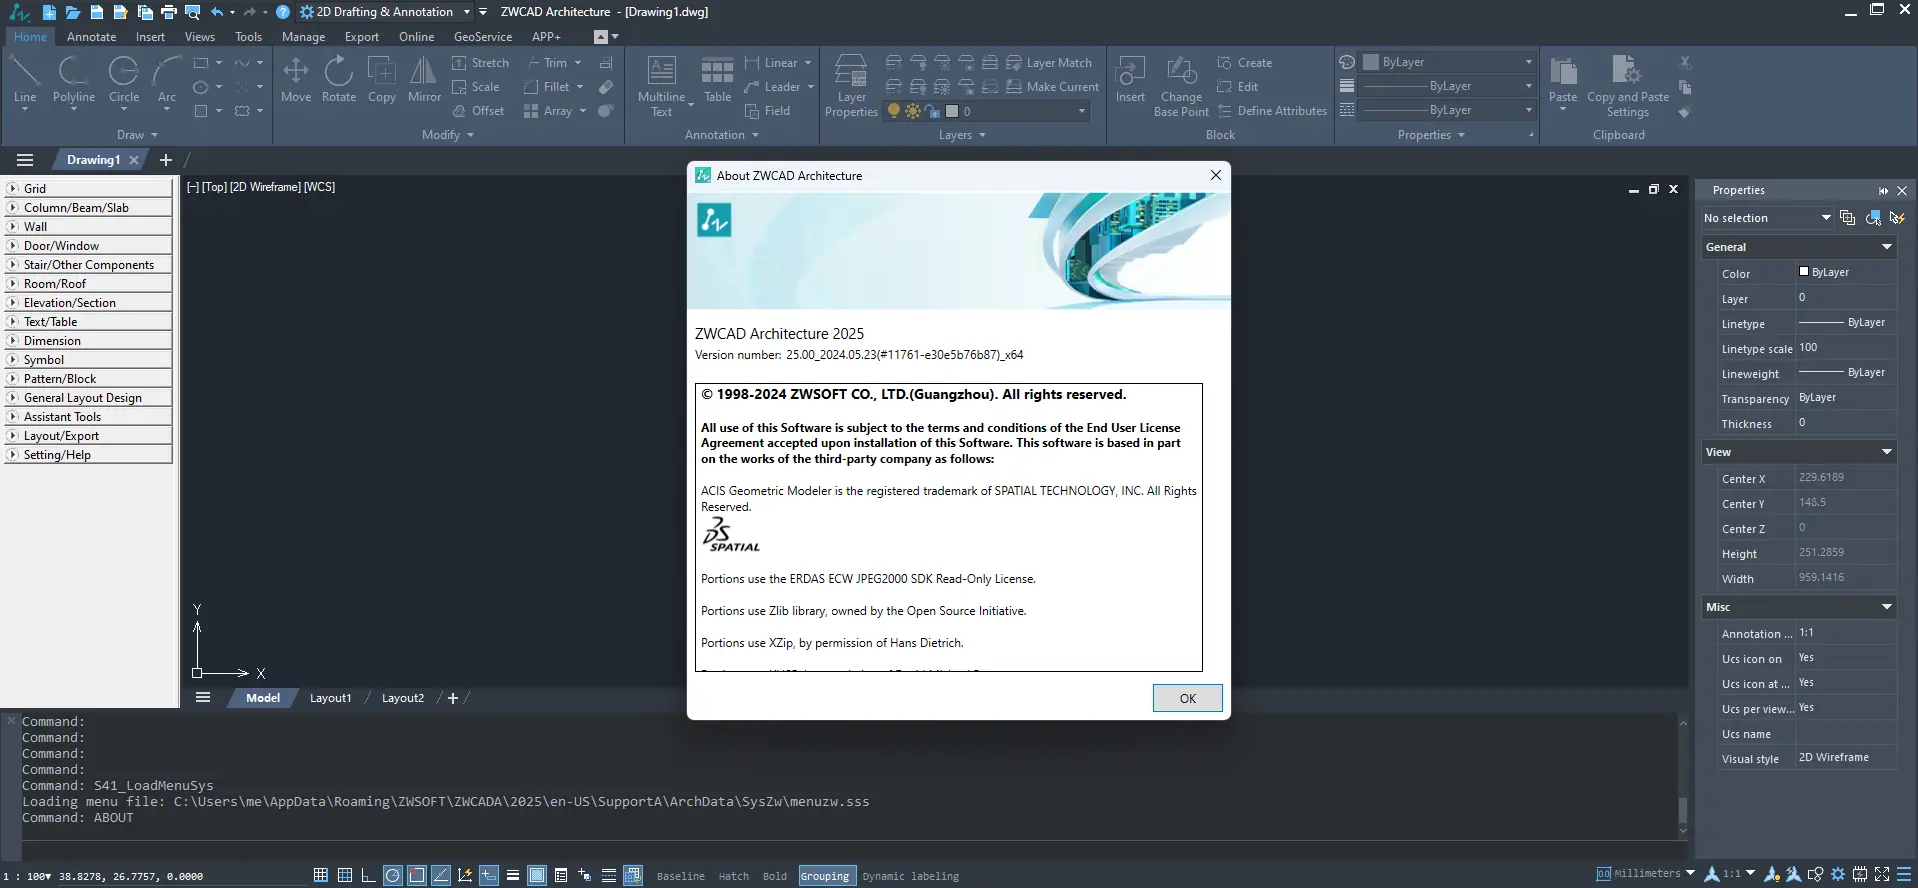Select the Line drawing tool

[x=24, y=80]
